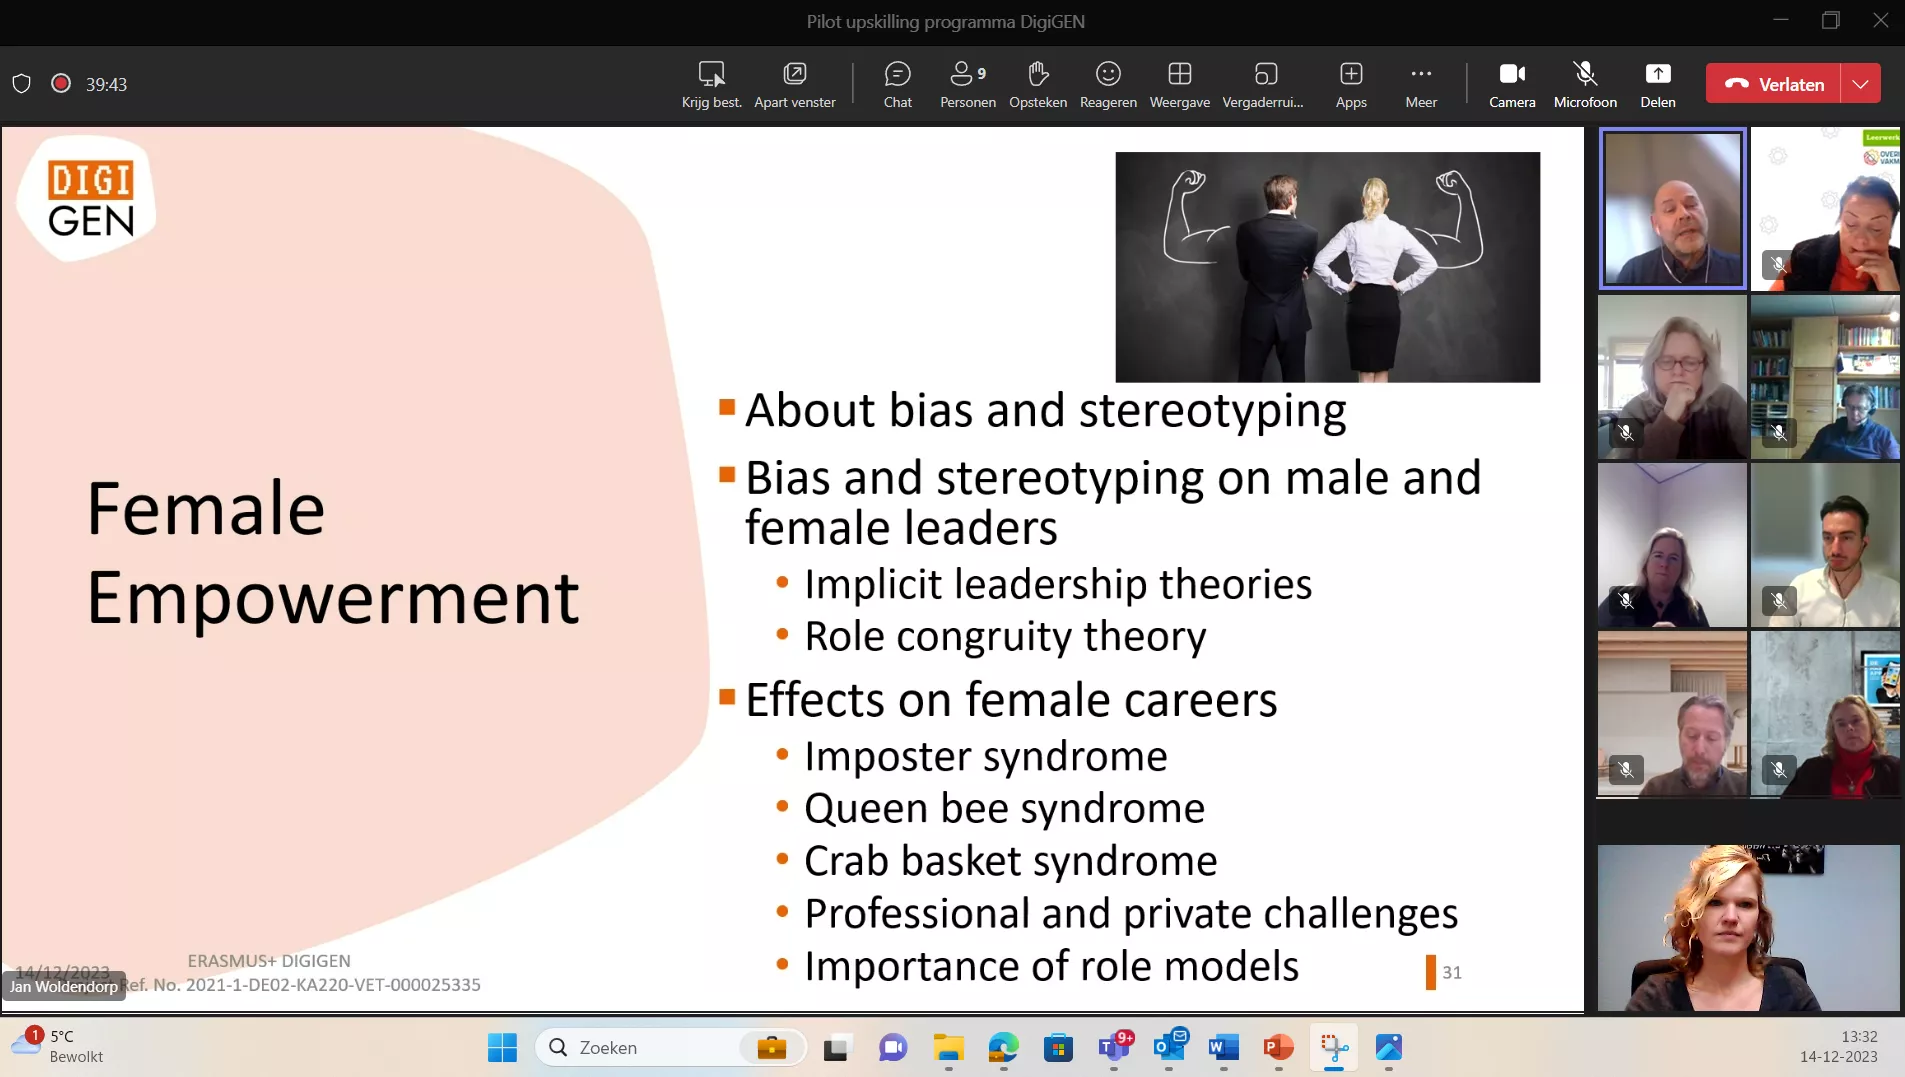Click the 'Imposter syndrome' bullet text
The width and height of the screenshot is (1905, 1077).
click(985, 756)
